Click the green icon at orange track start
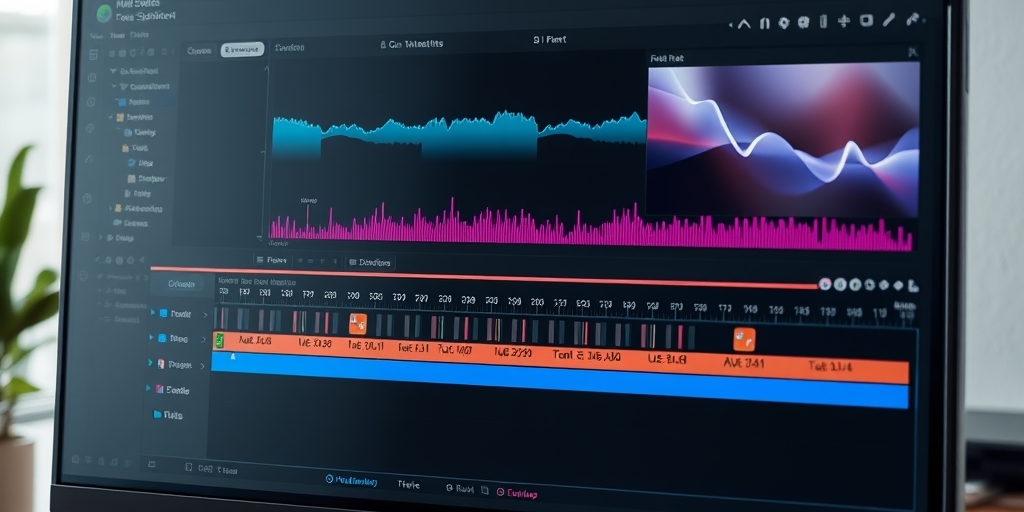This screenshot has height=512, width=1024. coord(220,340)
